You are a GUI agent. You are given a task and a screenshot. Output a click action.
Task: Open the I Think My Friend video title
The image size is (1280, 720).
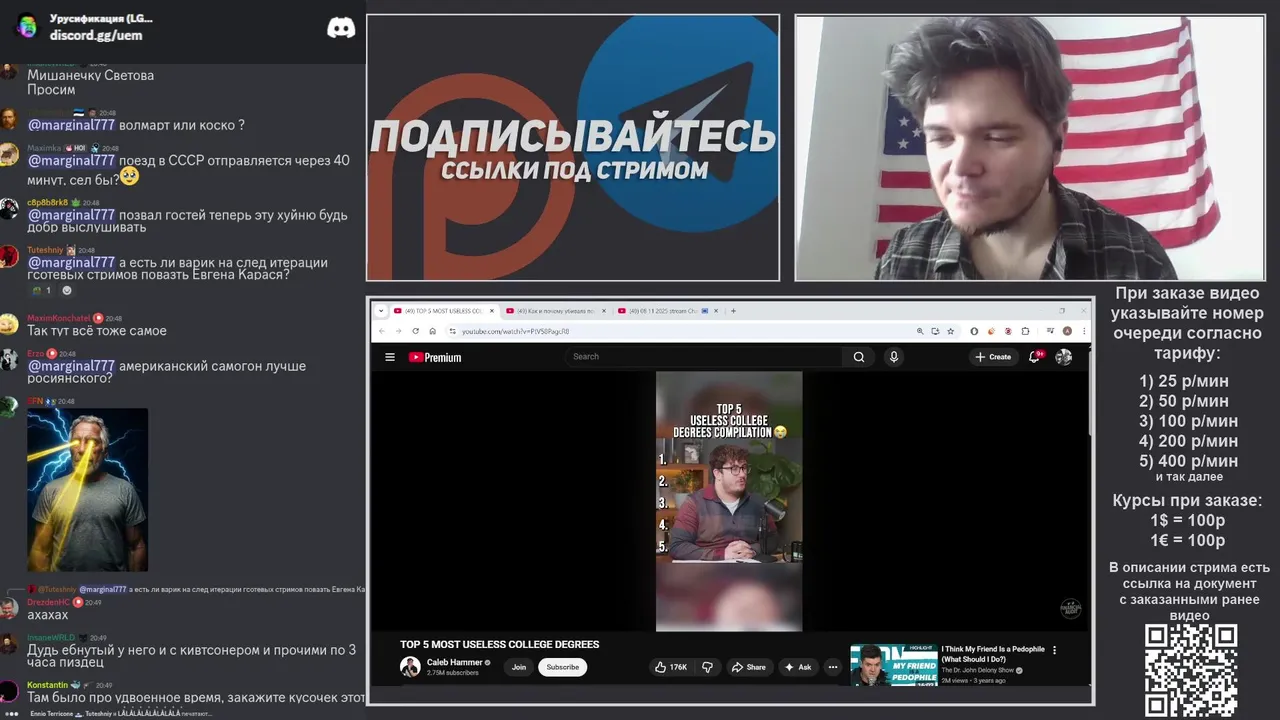pos(993,654)
